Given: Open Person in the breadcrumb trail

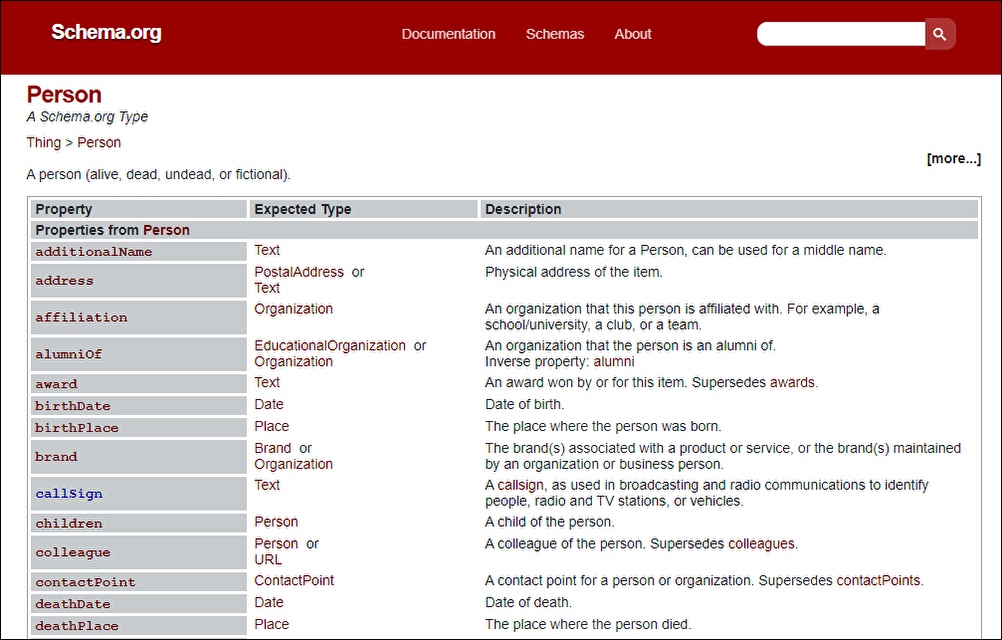Looking at the screenshot, I should [x=99, y=142].
